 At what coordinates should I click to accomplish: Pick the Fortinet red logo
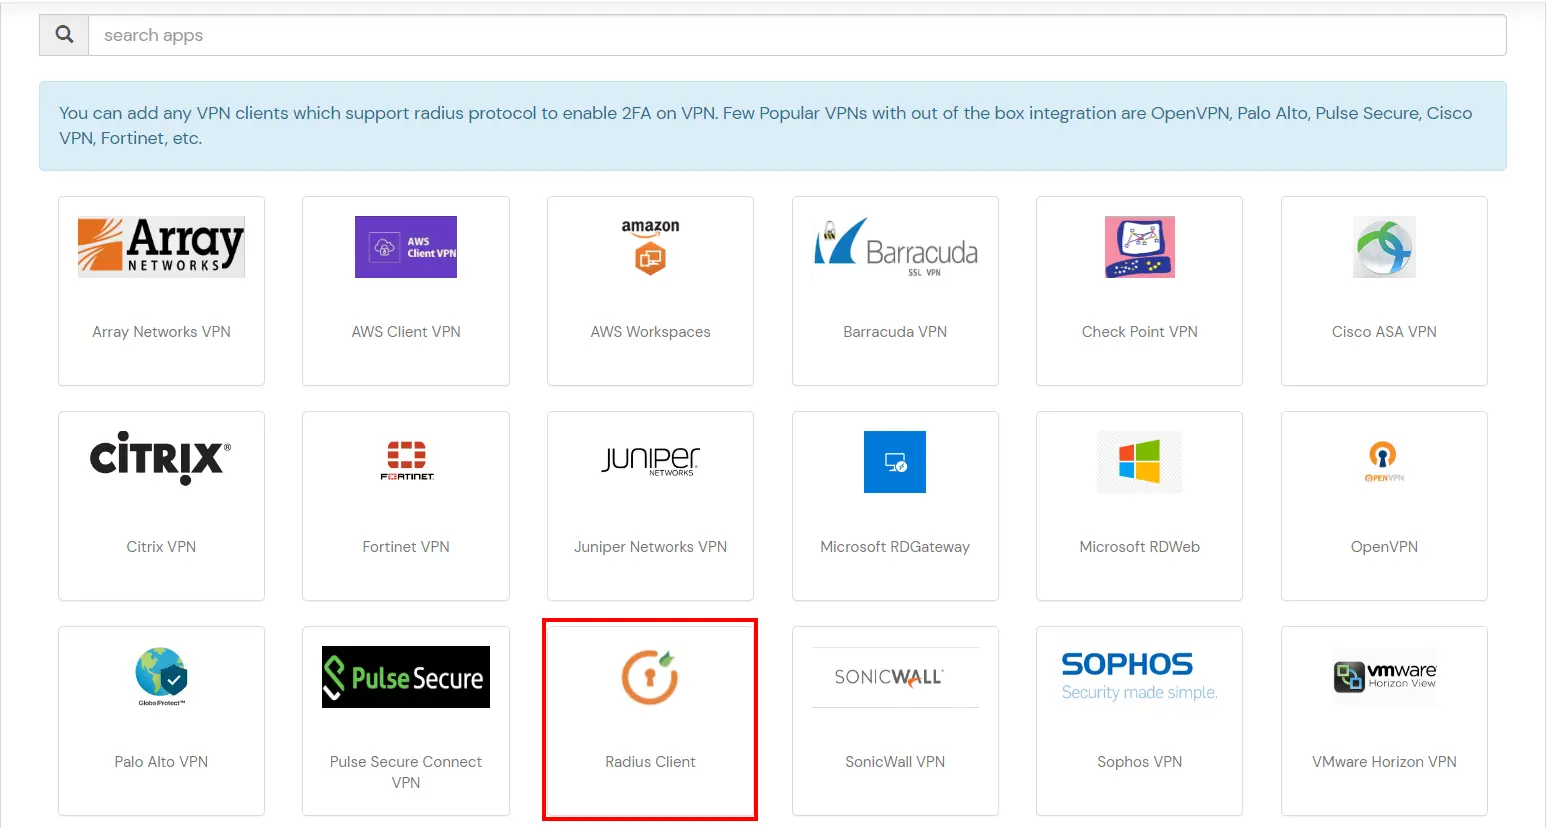point(406,461)
